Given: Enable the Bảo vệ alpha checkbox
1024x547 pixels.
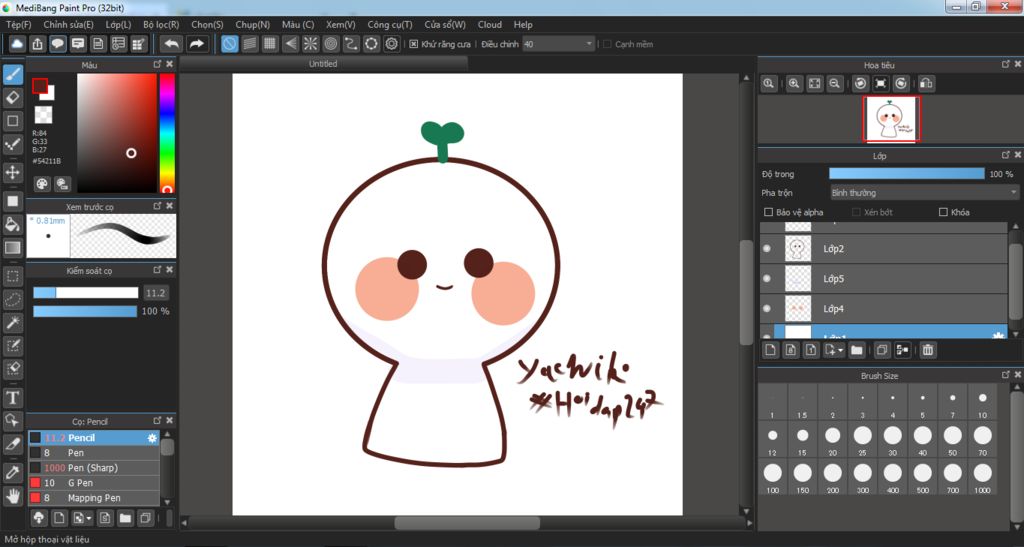Looking at the screenshot, I should click(768, 212).
